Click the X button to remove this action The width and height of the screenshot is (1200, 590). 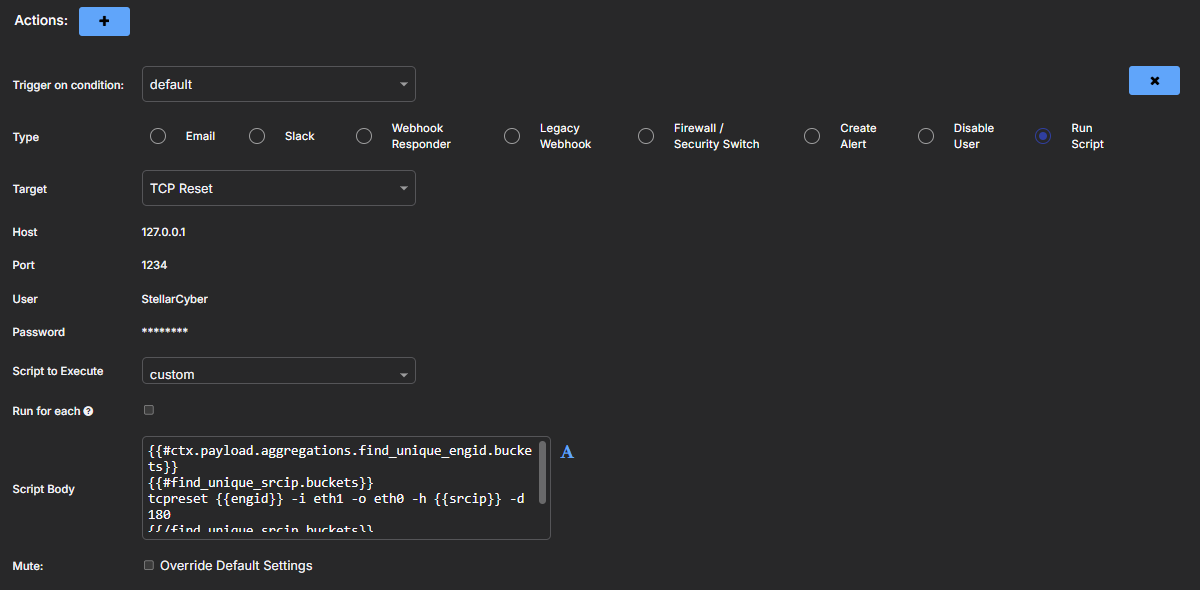(1154, 80)
